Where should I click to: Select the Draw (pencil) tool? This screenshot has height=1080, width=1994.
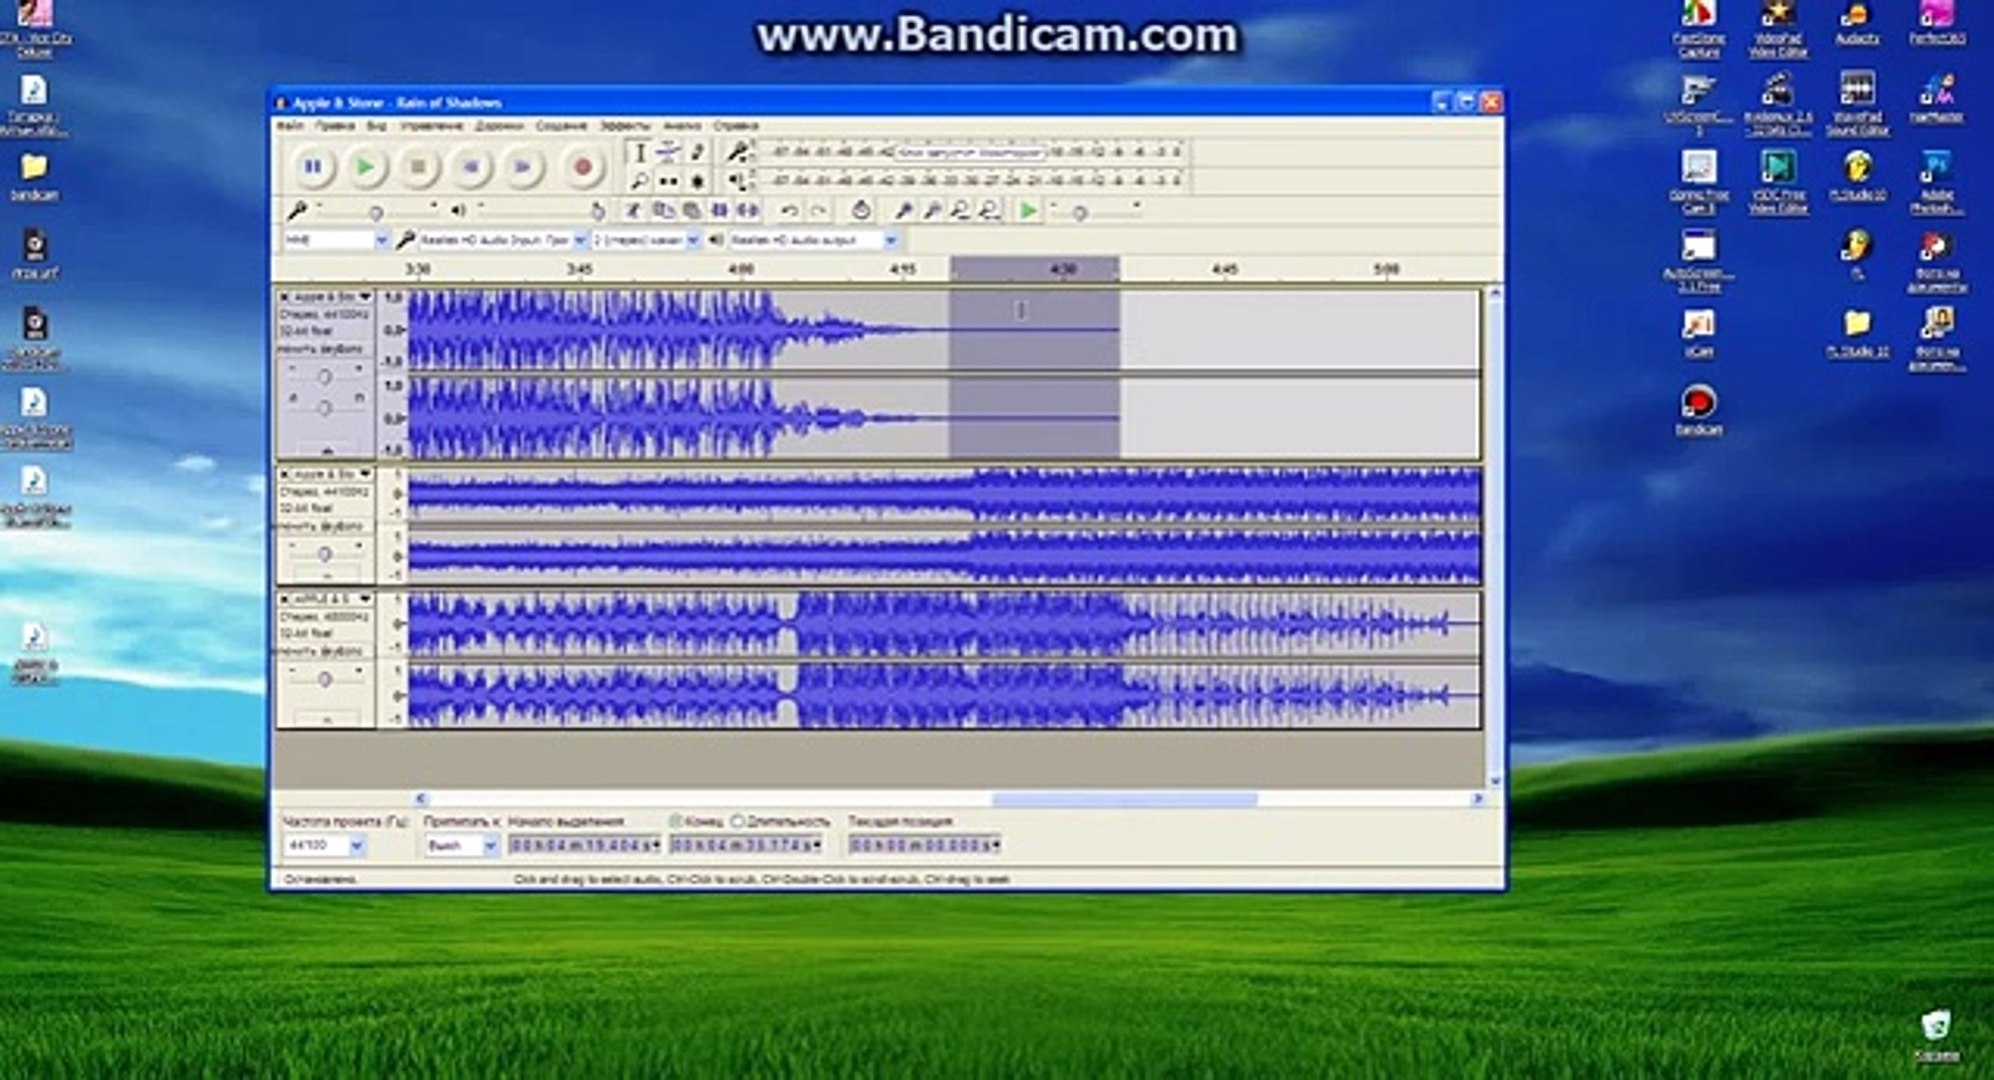click(x=698, y=152)
